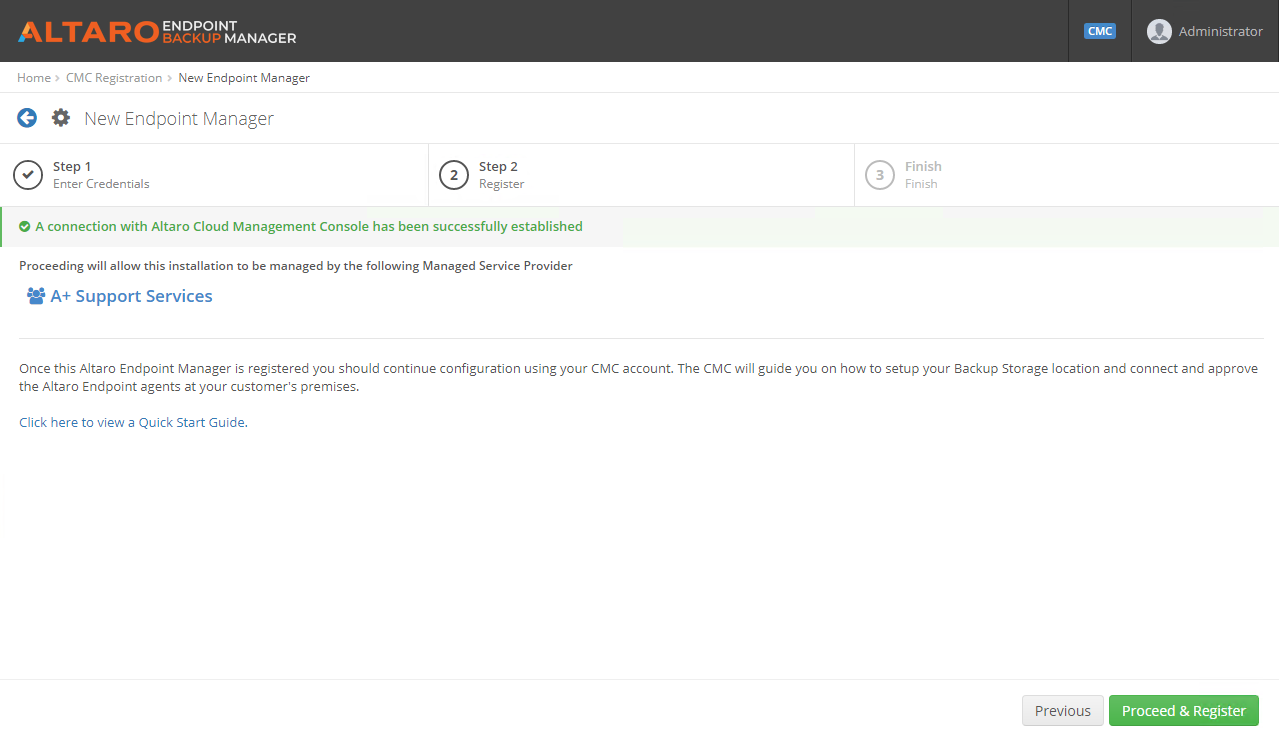This screenshot has width=1279, height=741.
Task: Click the connection successfully established message
Action: click(309, 227)
